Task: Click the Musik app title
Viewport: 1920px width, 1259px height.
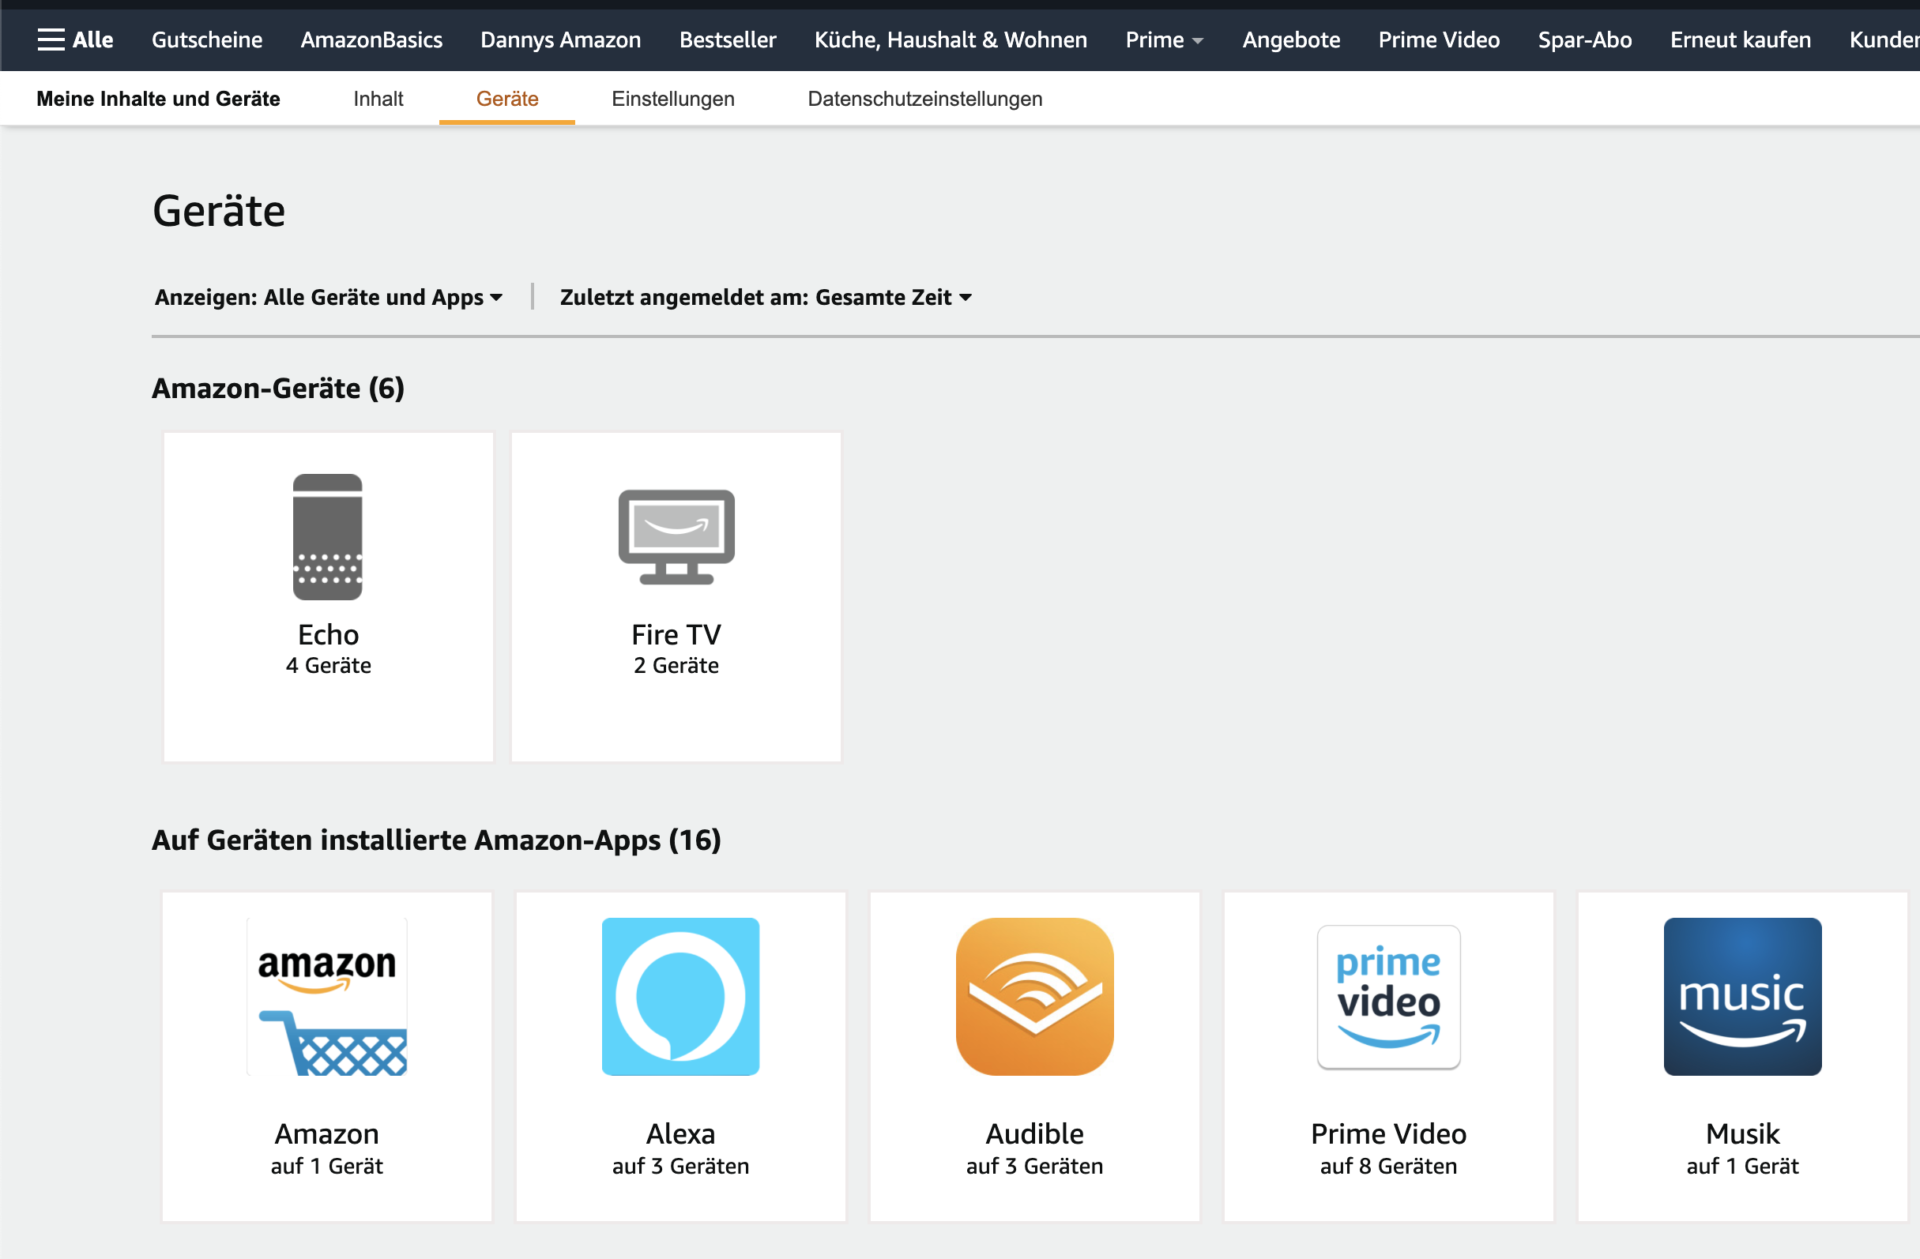Action: click(1743, 1134)
